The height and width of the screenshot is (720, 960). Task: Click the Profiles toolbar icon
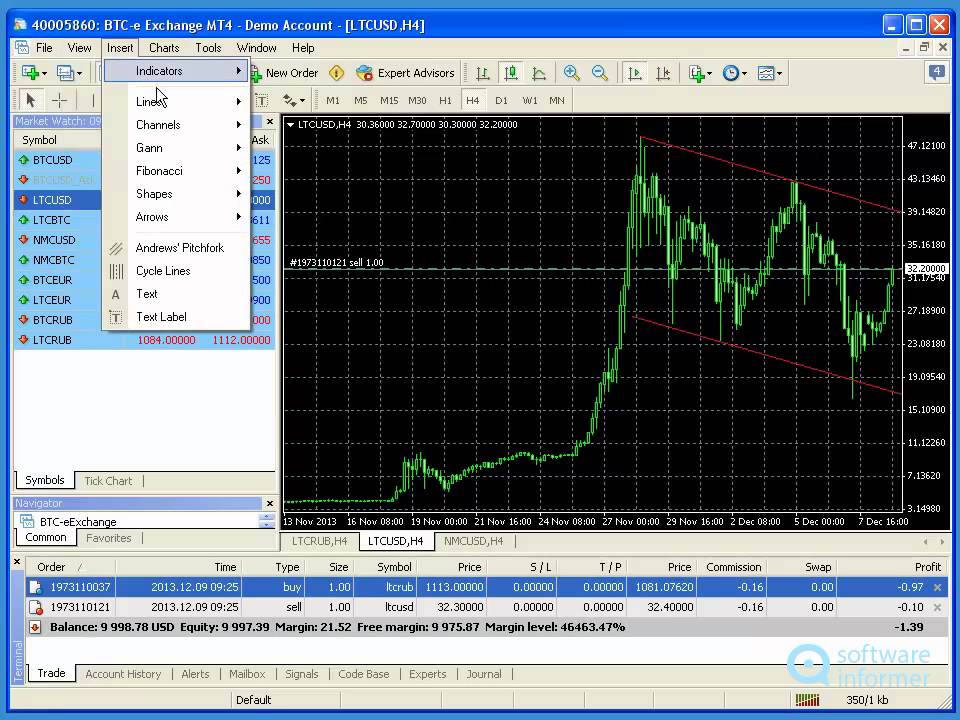coord(65,73)
